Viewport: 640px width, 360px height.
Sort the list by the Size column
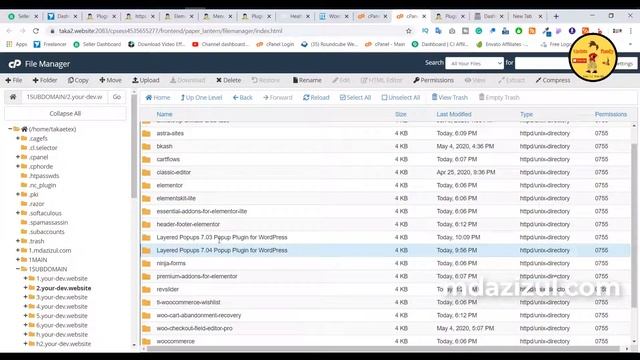pos(401,114)
